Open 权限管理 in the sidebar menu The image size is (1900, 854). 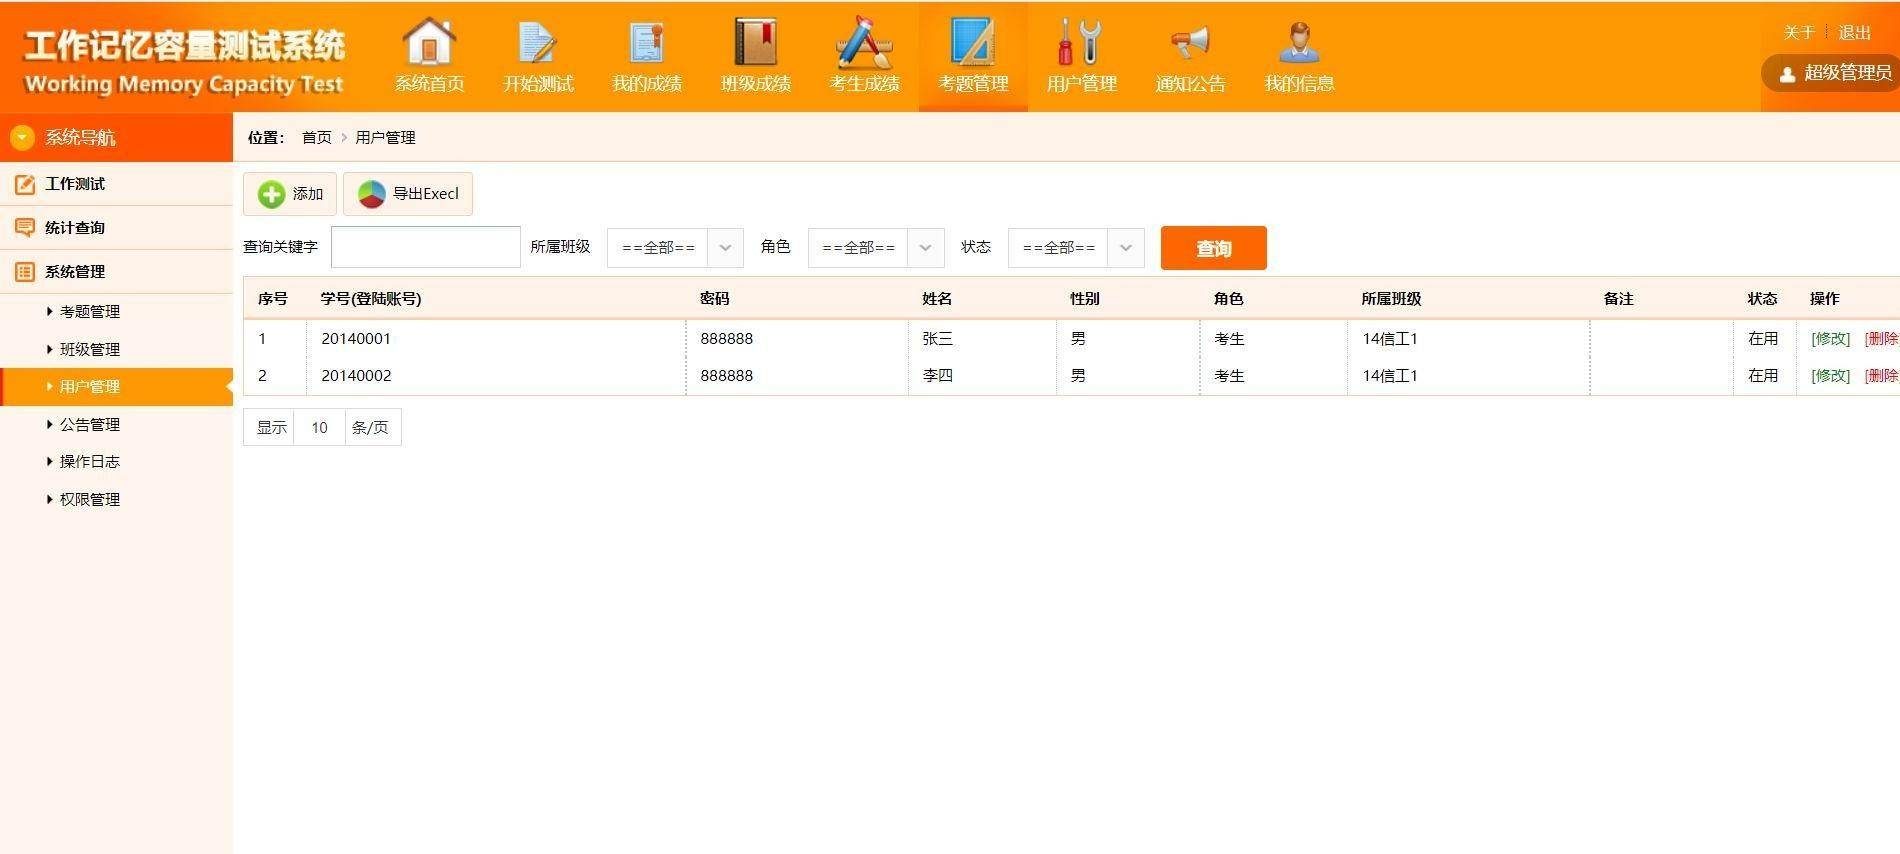89,499
